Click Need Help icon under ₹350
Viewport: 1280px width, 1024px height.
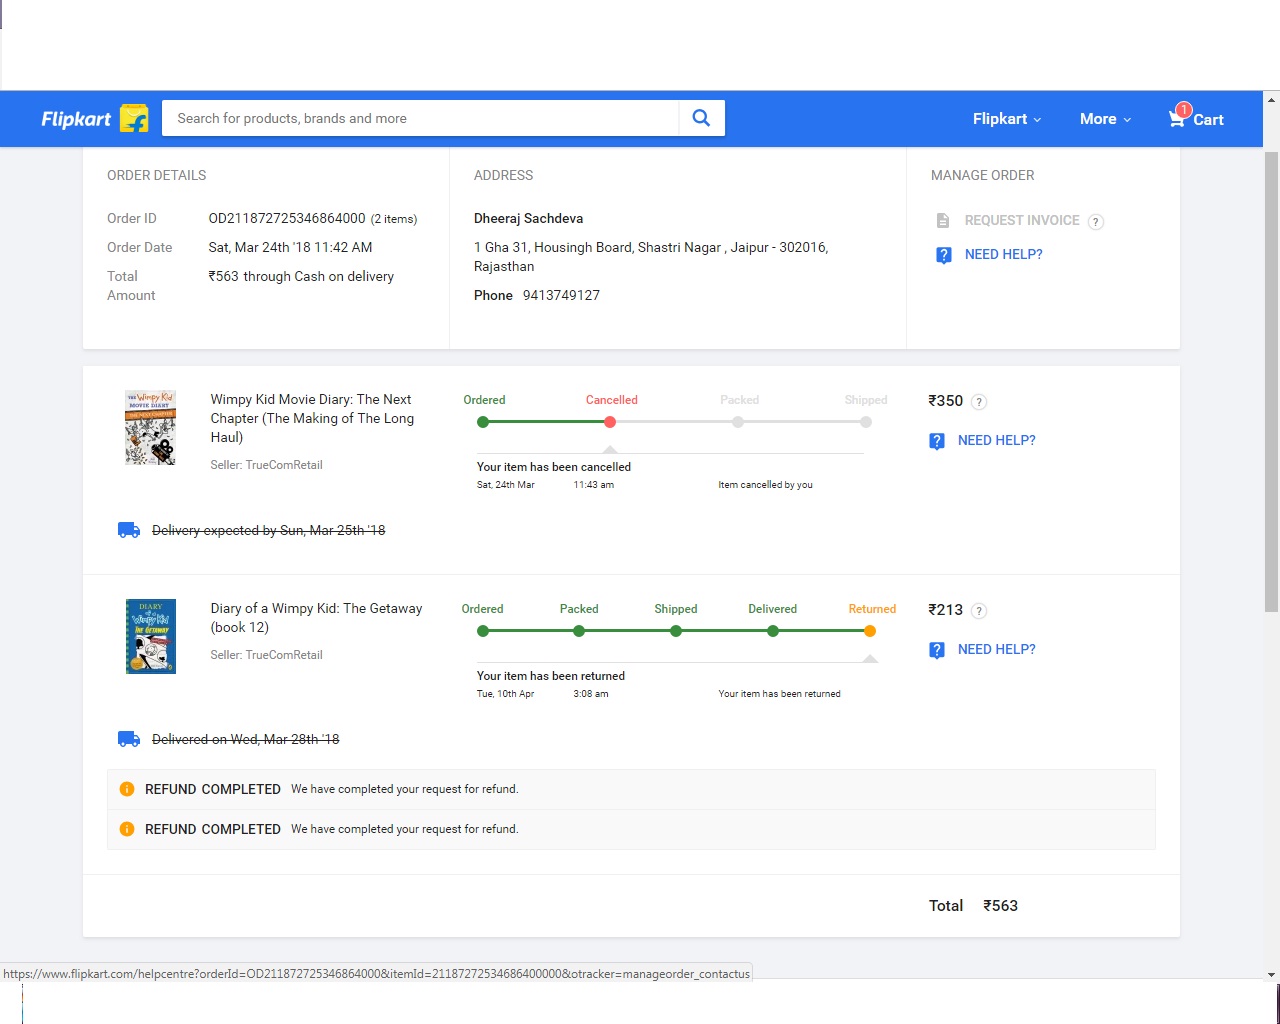tap(937, 441)
